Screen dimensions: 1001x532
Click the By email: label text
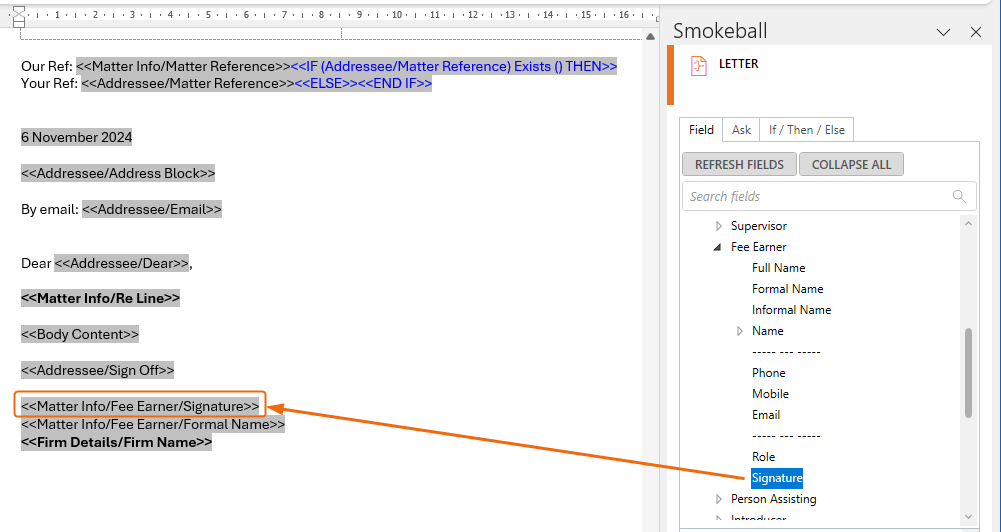tap(50, 209)
